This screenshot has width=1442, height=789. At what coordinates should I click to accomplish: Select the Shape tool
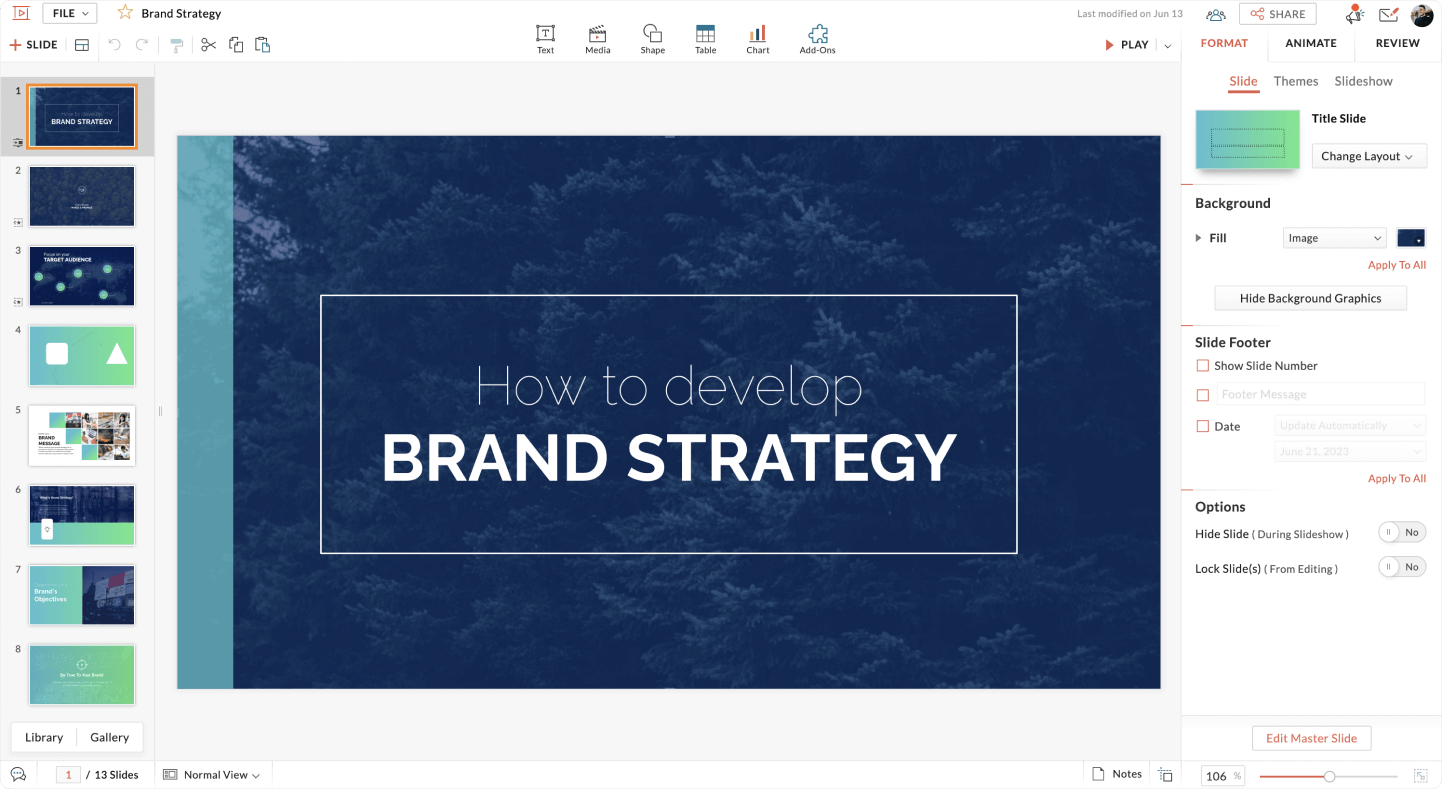[652, 38]
